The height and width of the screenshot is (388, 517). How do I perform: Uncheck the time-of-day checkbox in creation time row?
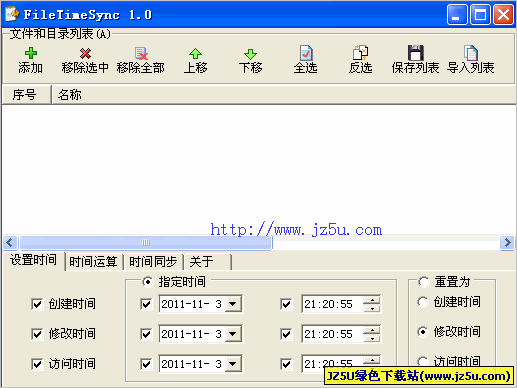tap(286, 304)
